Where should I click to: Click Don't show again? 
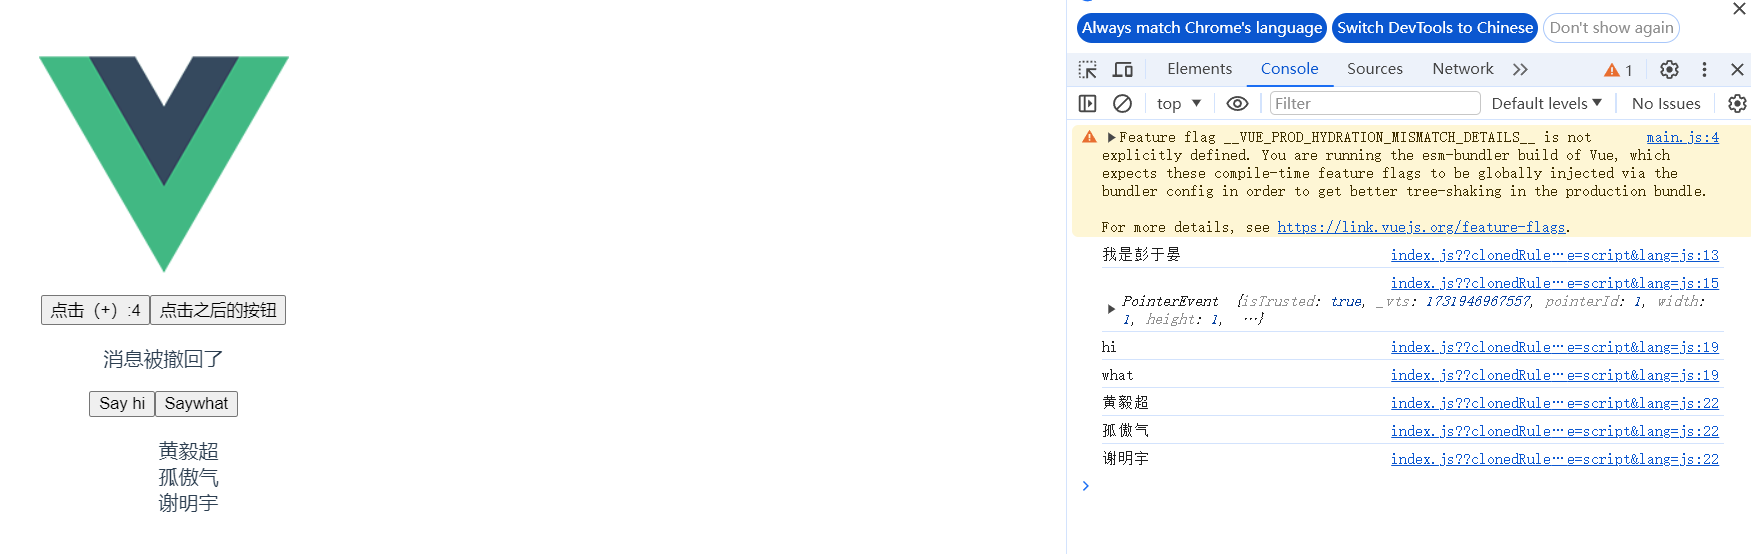pos(1611,28)
